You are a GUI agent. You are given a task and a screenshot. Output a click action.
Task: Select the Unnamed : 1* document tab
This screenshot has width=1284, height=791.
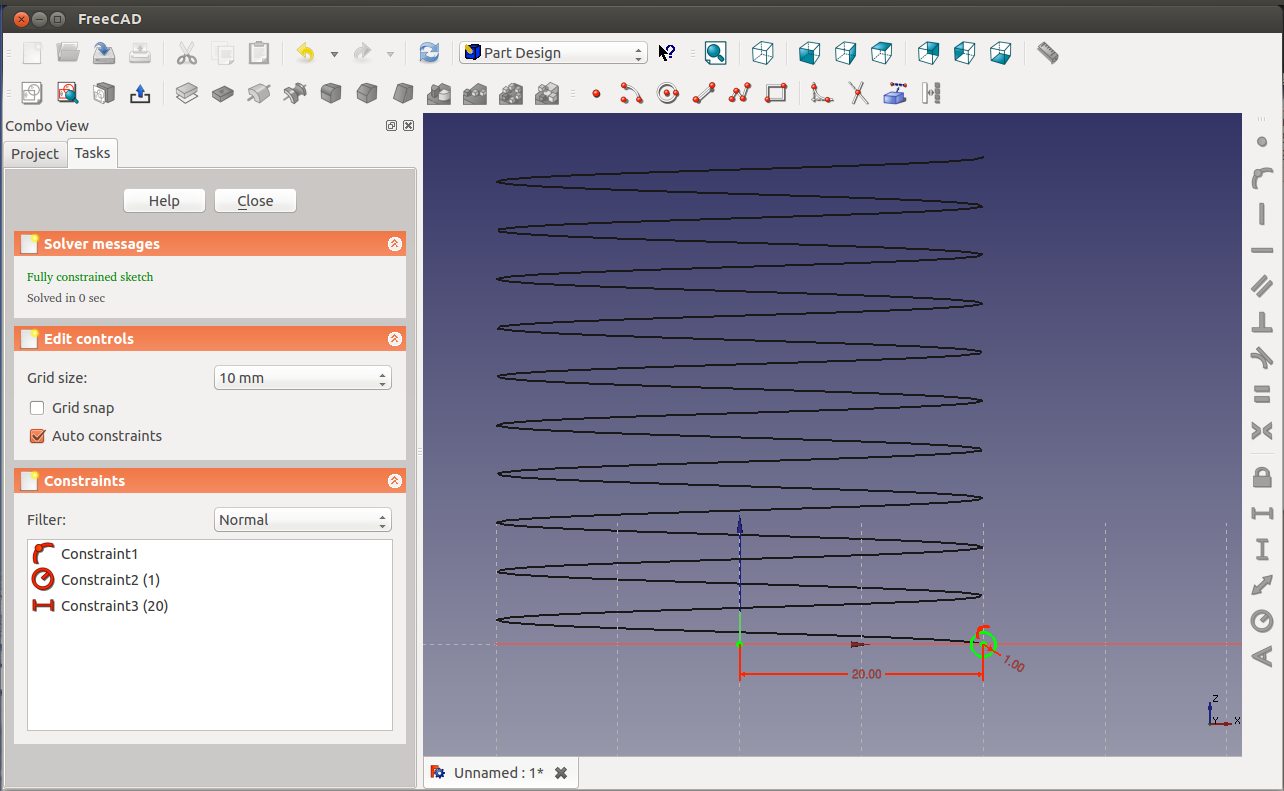pyautogui.click(x=498, y=773)
